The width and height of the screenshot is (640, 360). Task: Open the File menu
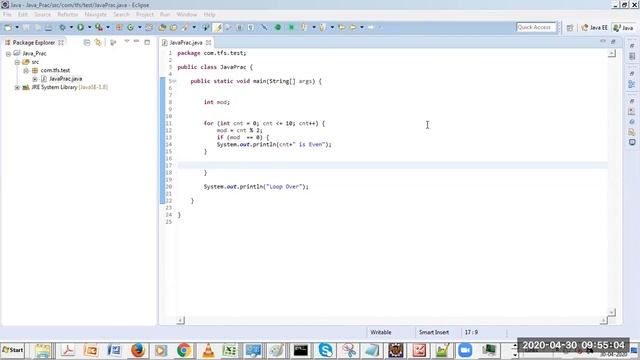click(x=7, y=14)
